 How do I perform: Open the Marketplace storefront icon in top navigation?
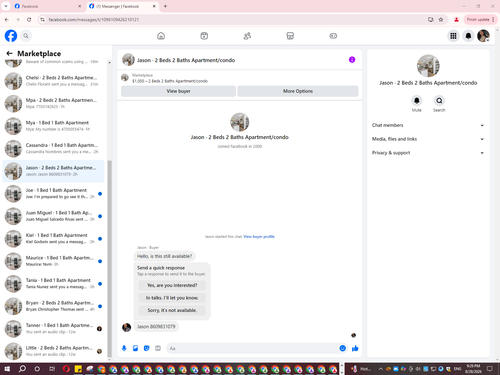(x=290, y=36)
